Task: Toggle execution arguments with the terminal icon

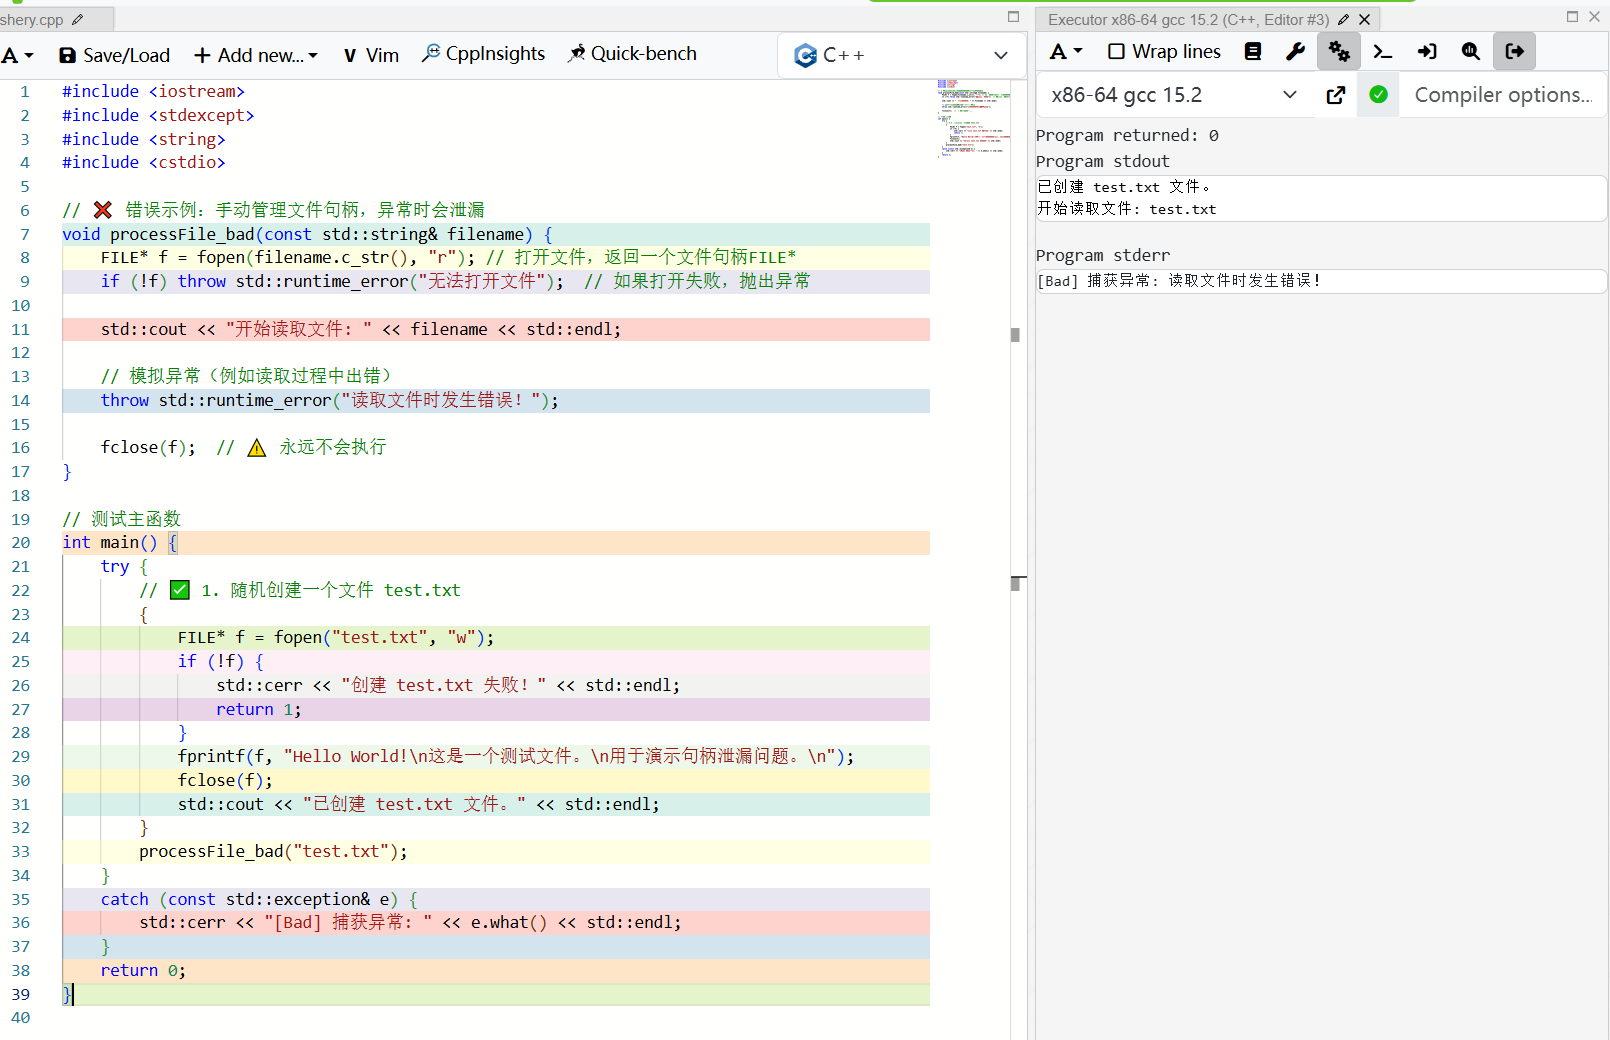Action: click(1383, 51)
